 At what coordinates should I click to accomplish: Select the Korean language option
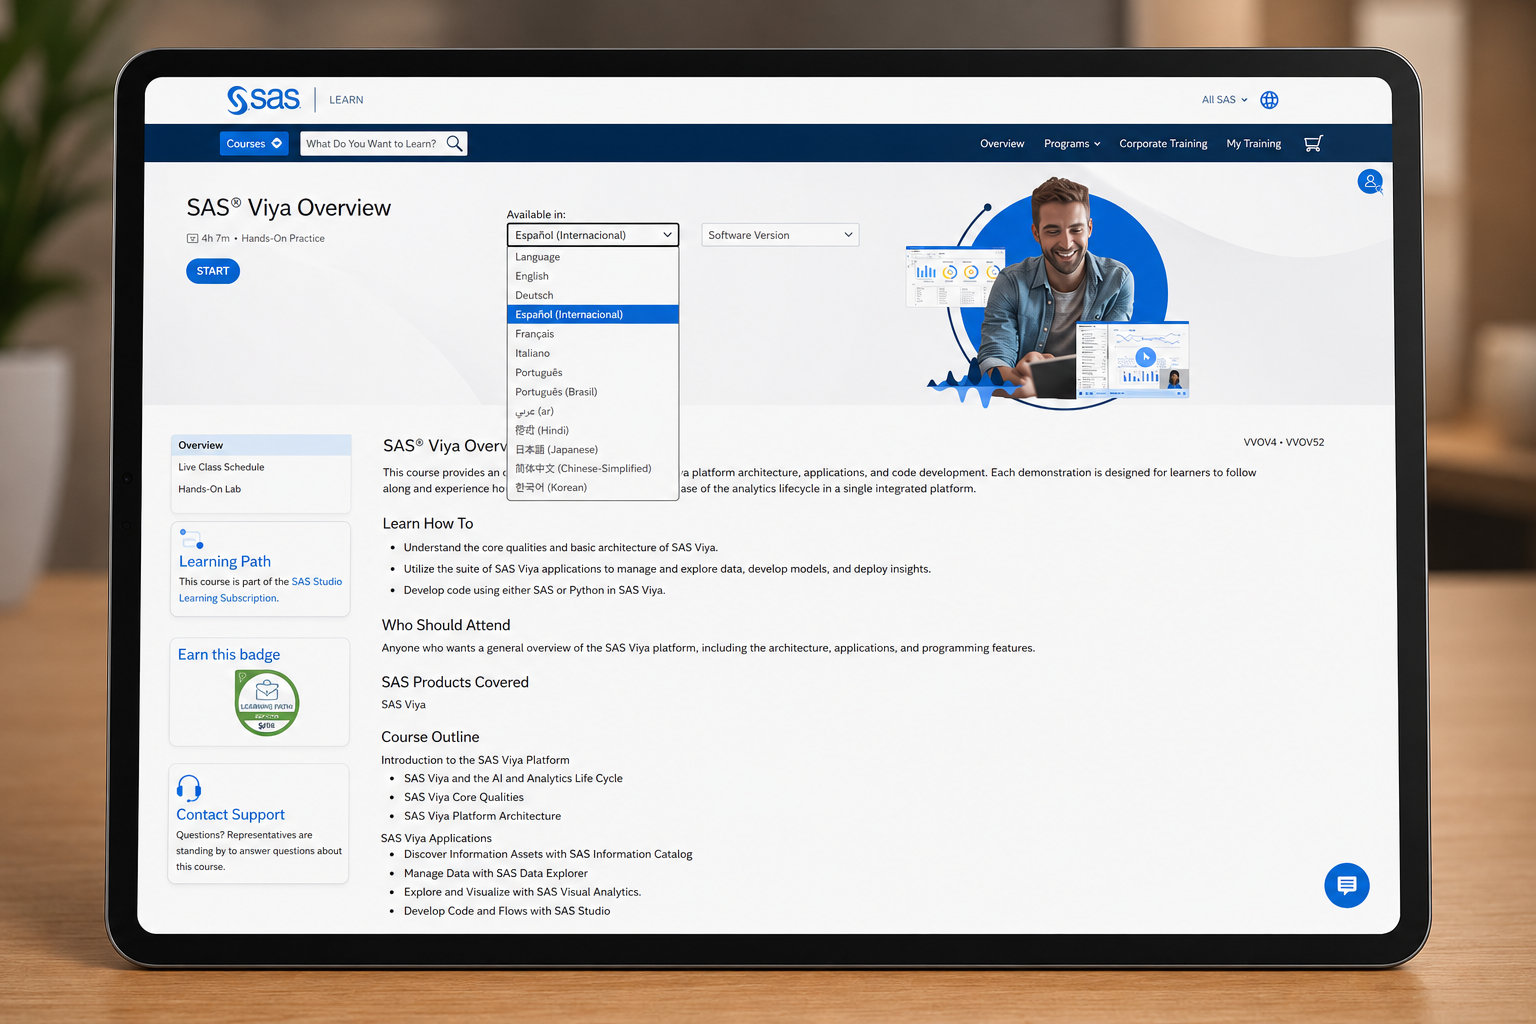tap(593, 488)
